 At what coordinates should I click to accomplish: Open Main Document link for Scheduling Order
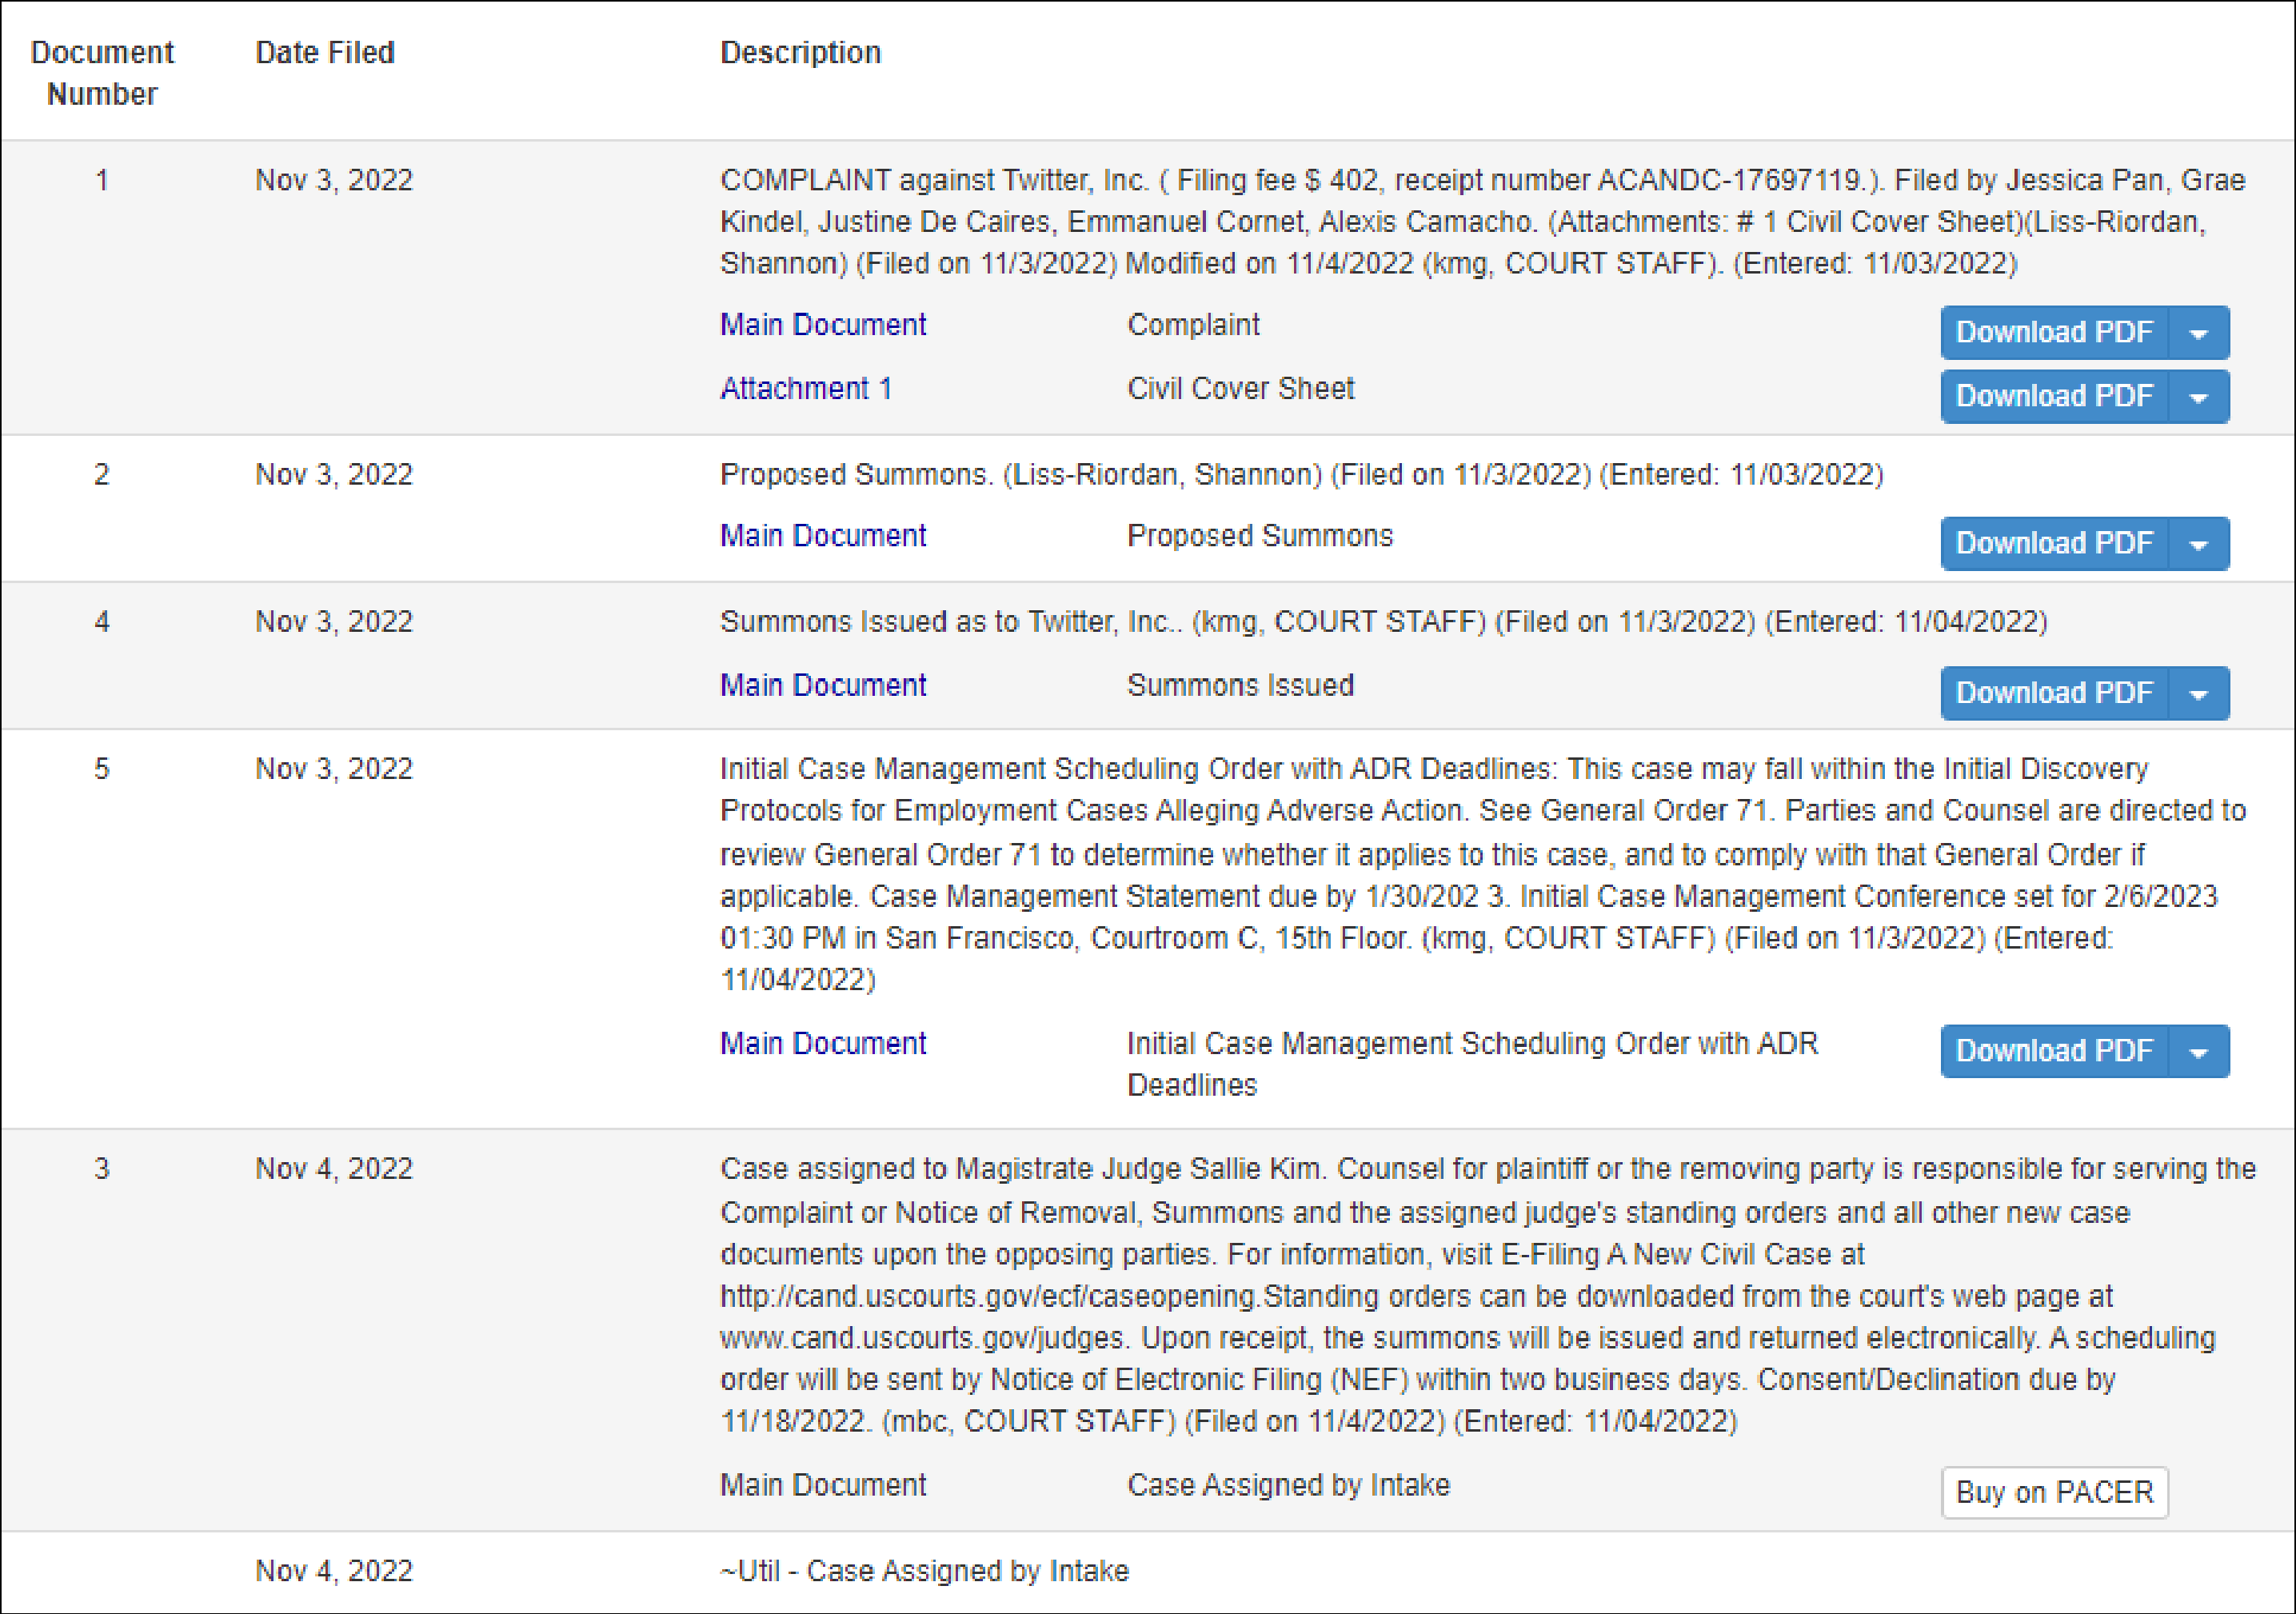coord(822,1043)
